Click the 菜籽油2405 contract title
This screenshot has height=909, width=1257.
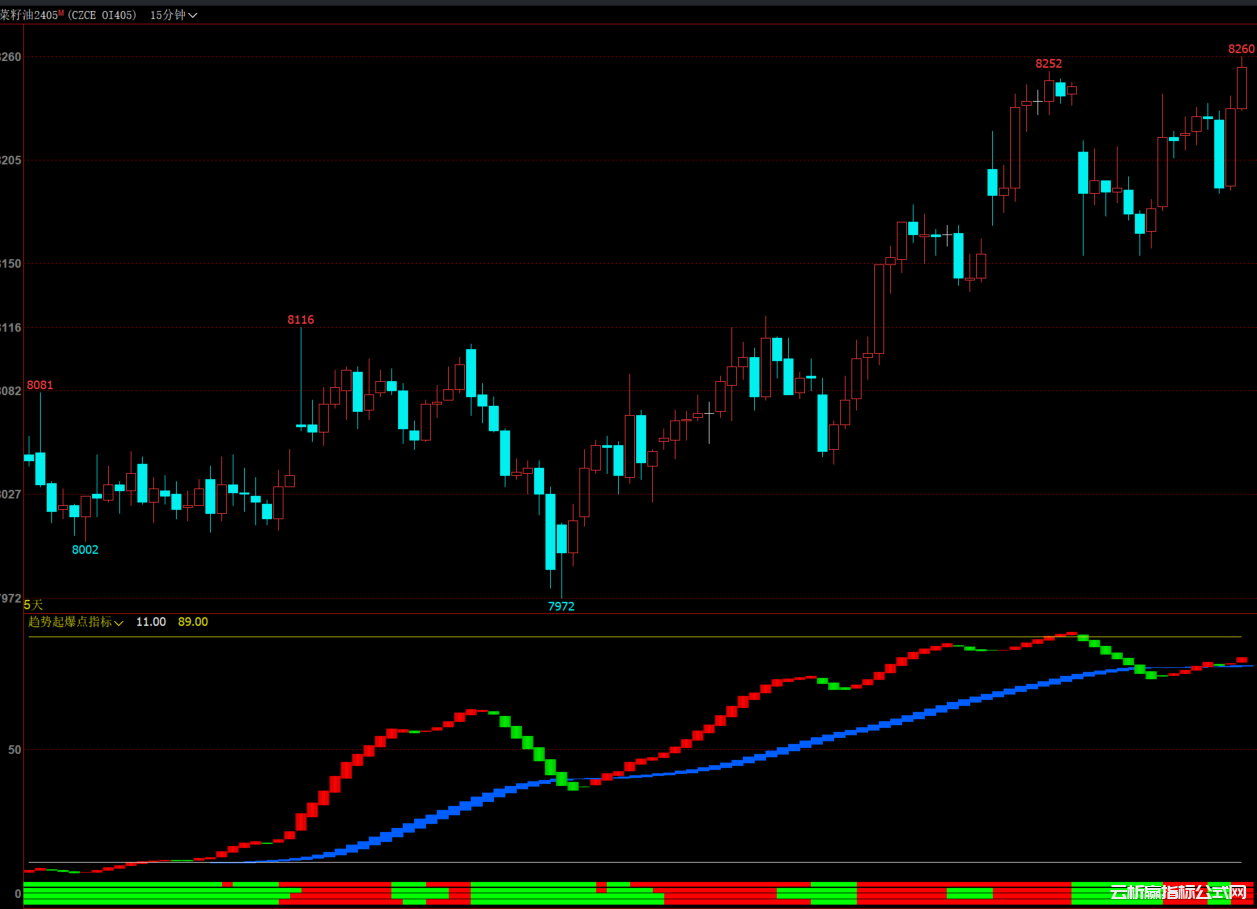click(x=31, y=15)
